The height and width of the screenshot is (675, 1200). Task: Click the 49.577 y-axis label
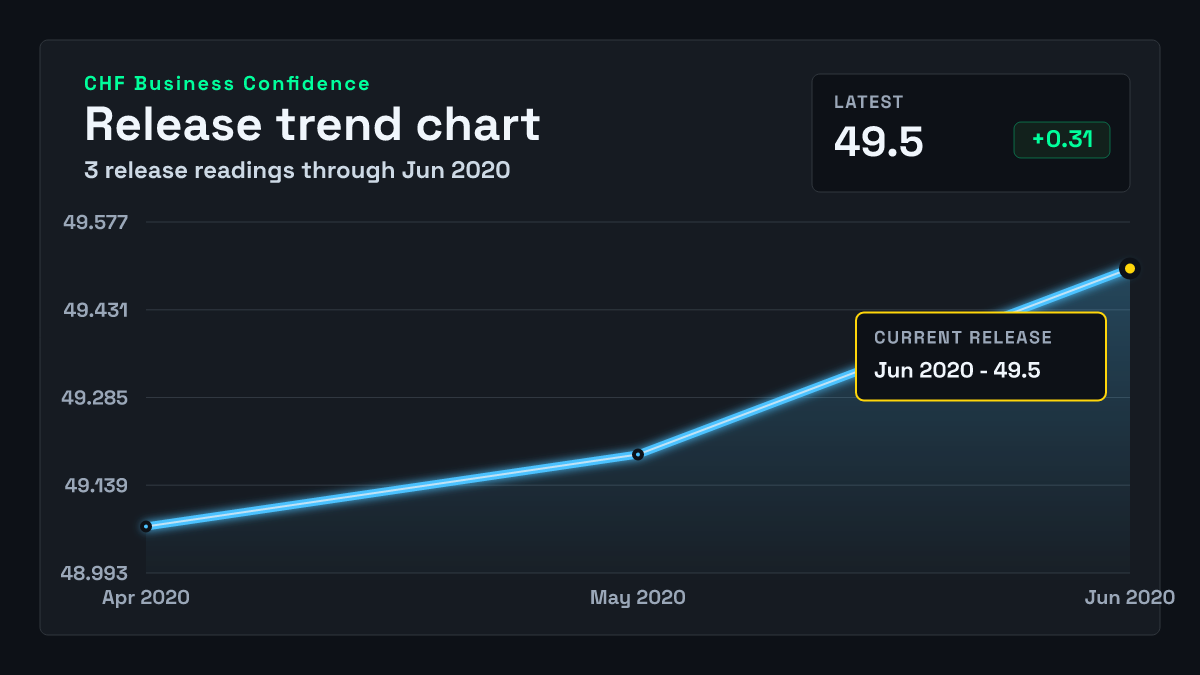tap(96, 222)
